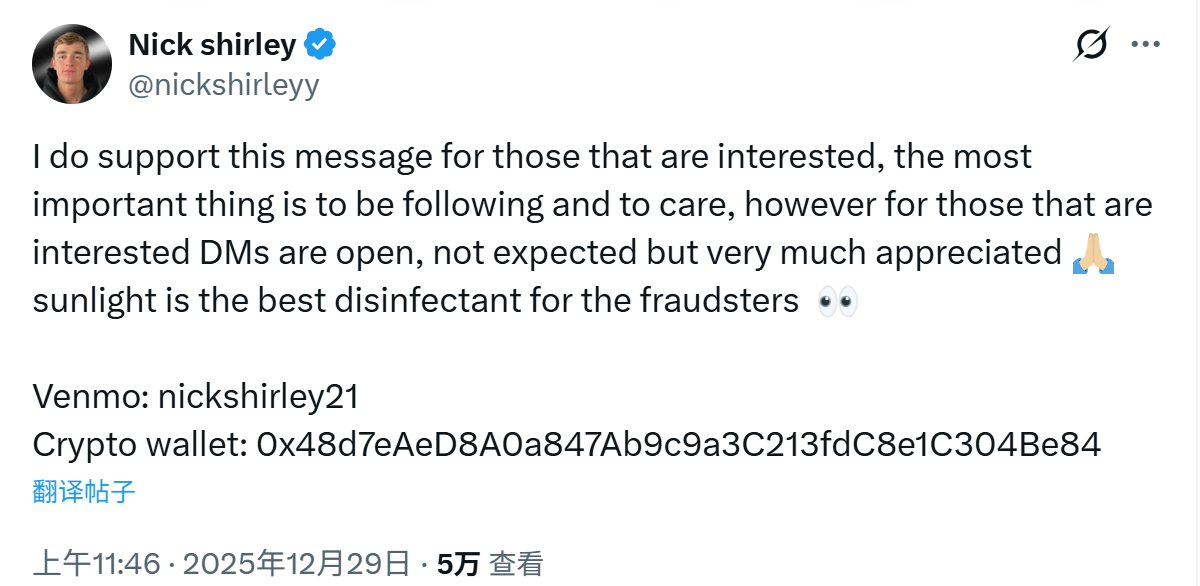Click the Venmo username nickshirley21

click(255, 396)
